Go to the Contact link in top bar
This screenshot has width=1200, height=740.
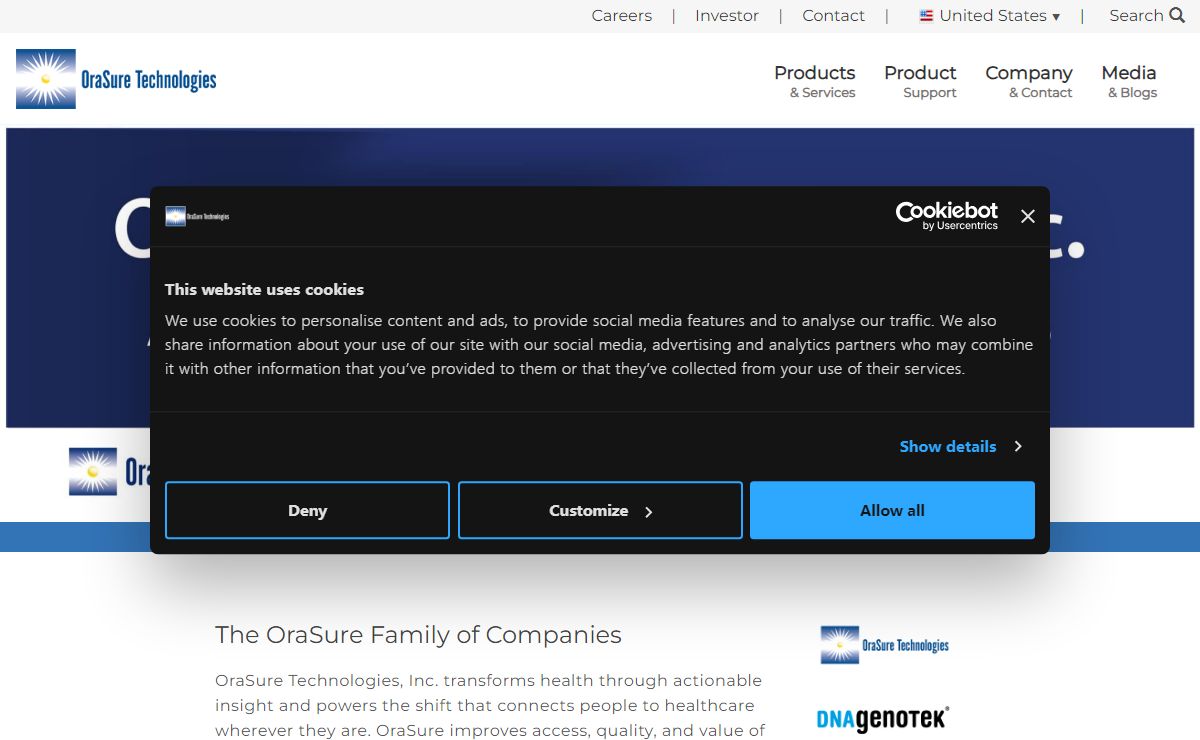click(833, 16)
